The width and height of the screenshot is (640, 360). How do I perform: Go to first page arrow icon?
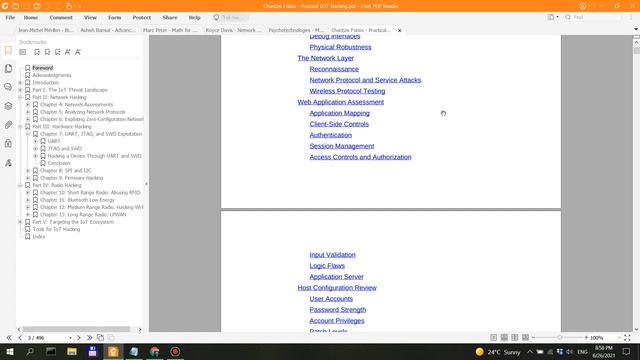coord(9,338)
